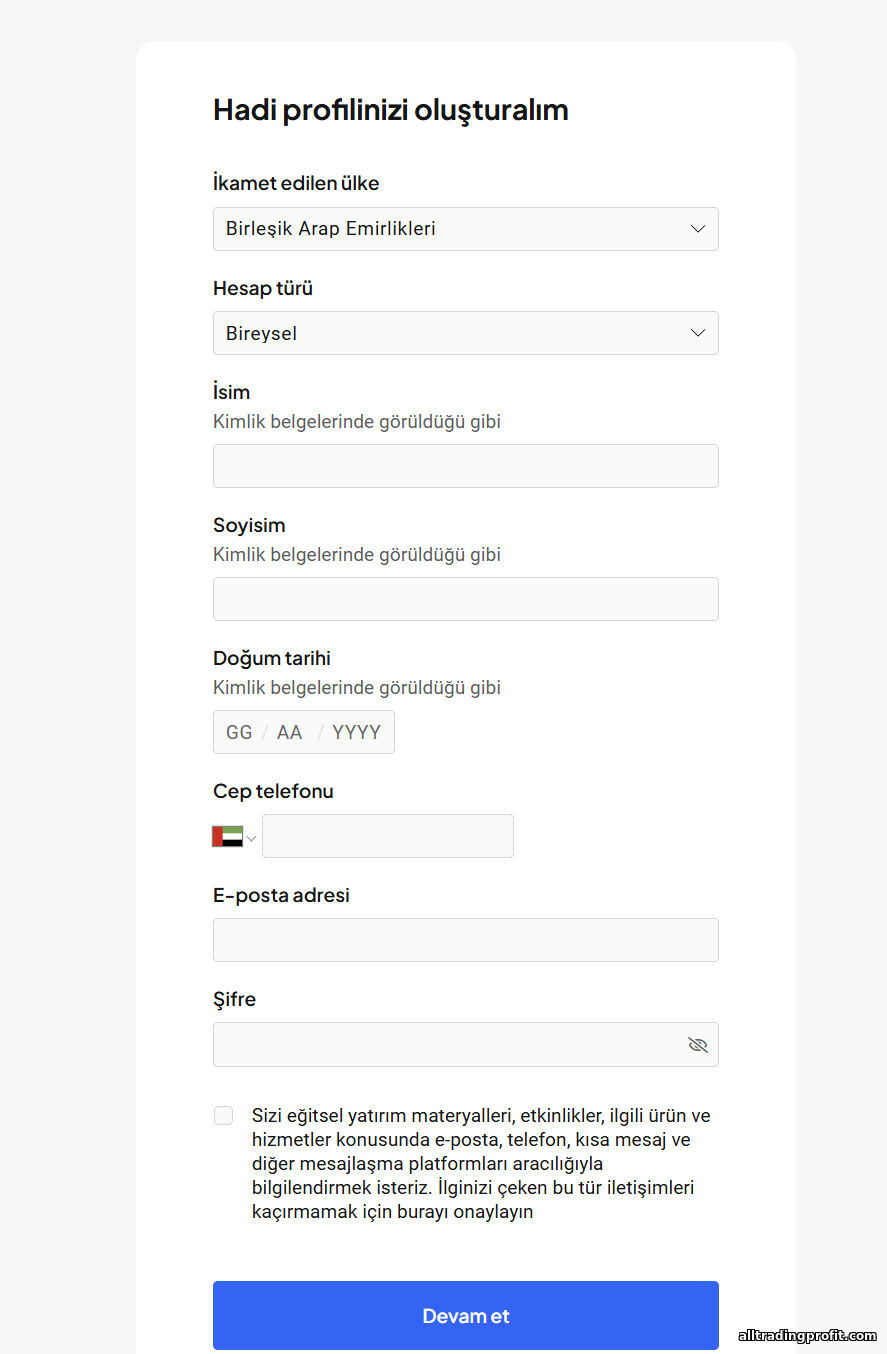This screenshot has width=887, height=1354.
Task: Expand the Hesap türü dropdown chevron
Action: click(698, 333)
